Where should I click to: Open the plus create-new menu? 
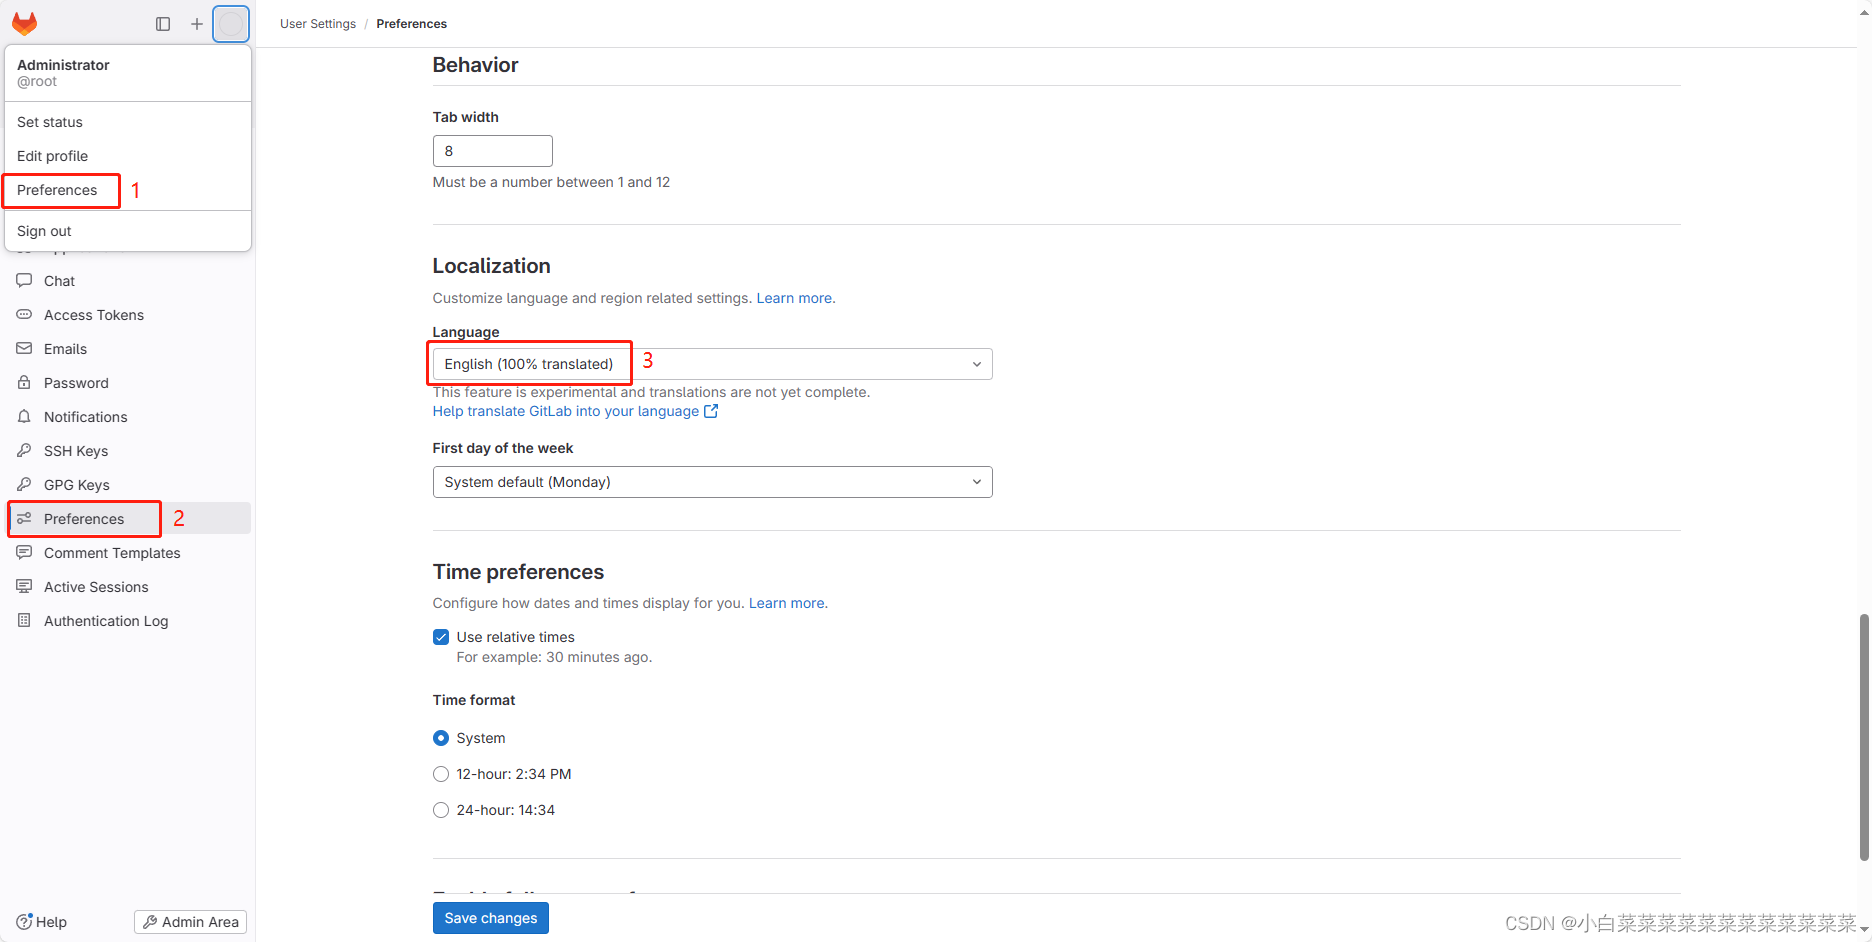click(197, 24)
